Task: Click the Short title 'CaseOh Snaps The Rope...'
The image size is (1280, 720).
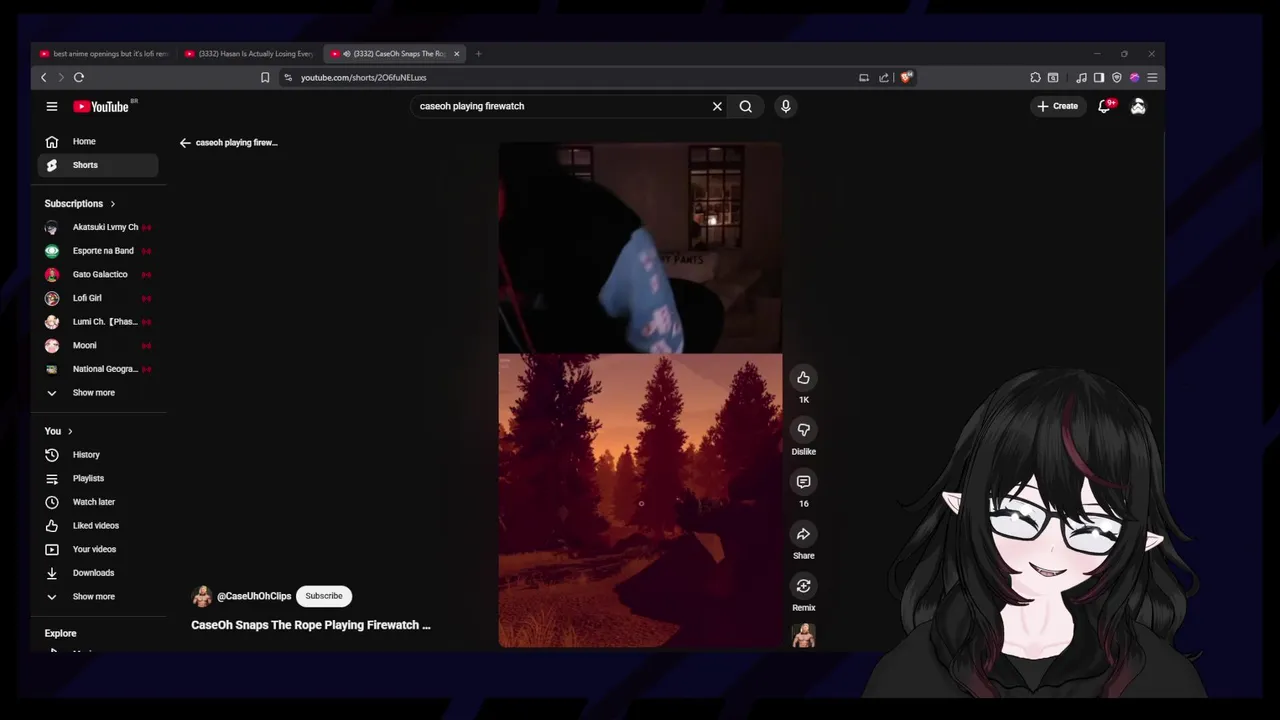Action: (x=311, y=625)
